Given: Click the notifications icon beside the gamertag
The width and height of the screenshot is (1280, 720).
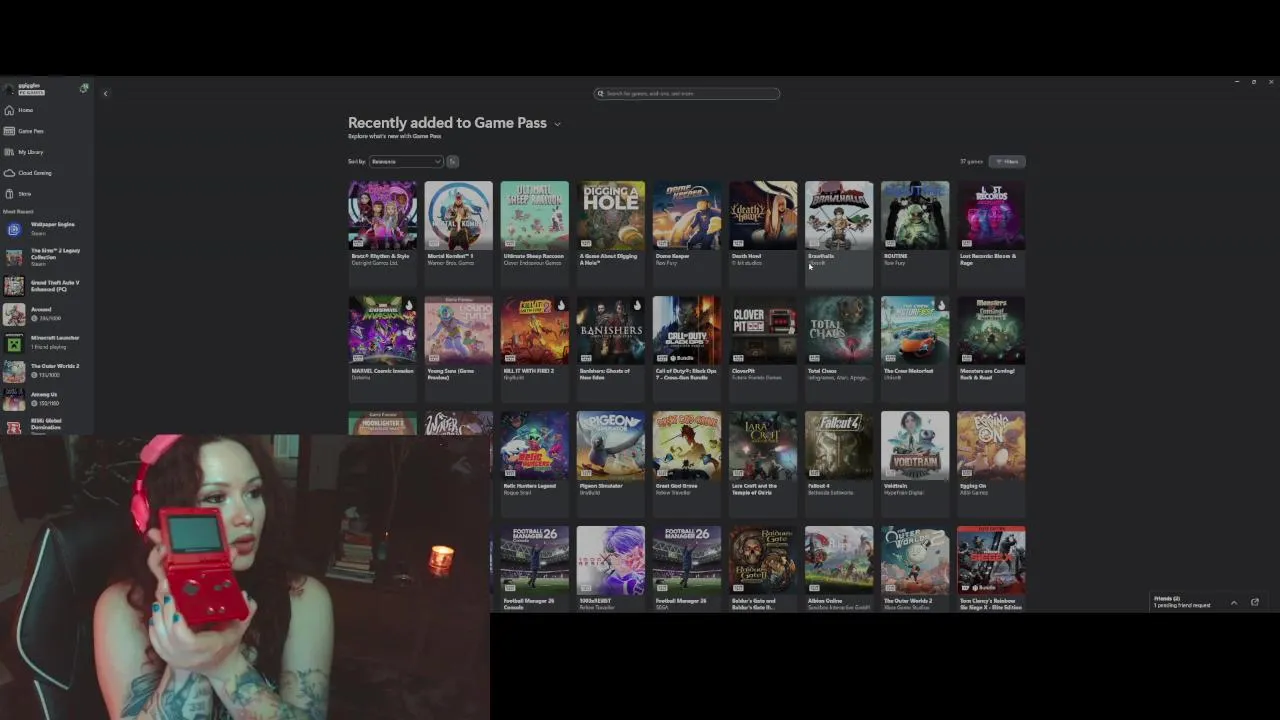Looking at the screenshot, I should point(84,88).
